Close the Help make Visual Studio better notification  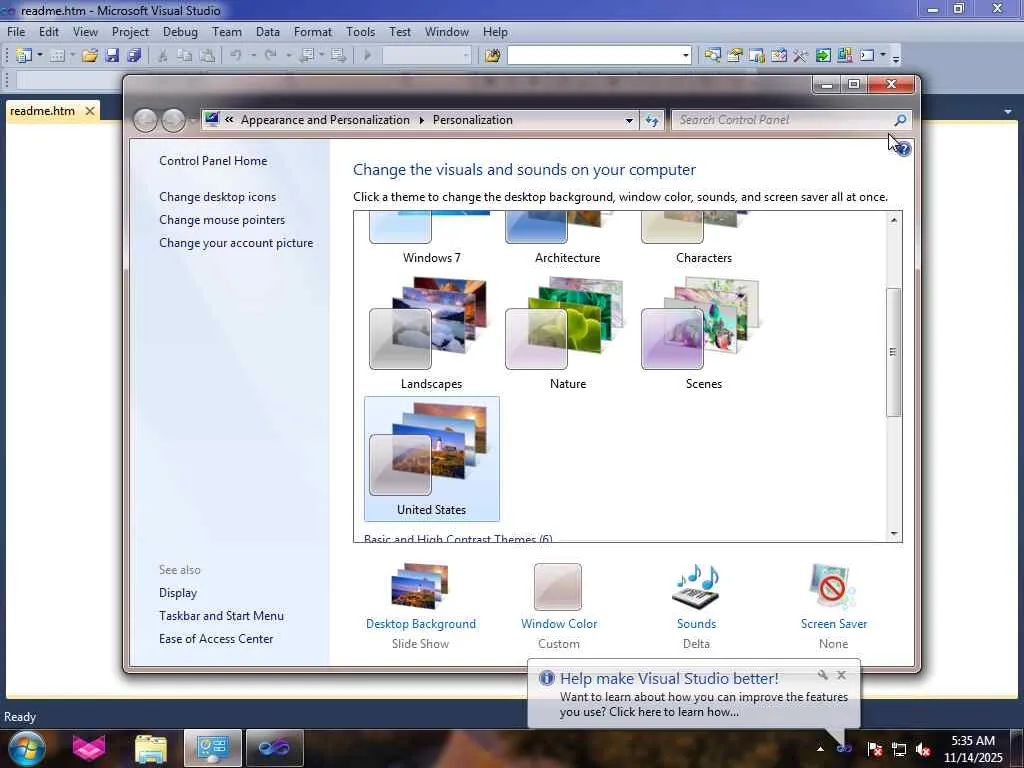(x=841, y=675)
